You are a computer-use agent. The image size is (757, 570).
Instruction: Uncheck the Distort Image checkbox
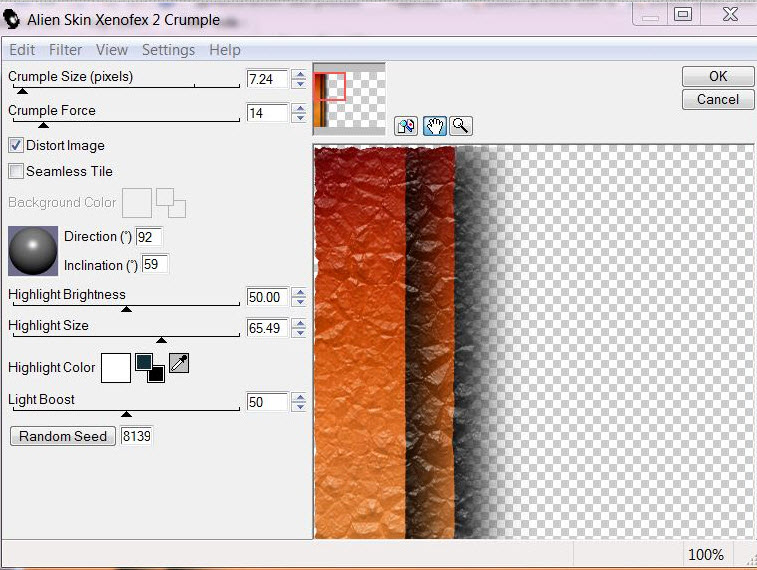click(15, 145)
